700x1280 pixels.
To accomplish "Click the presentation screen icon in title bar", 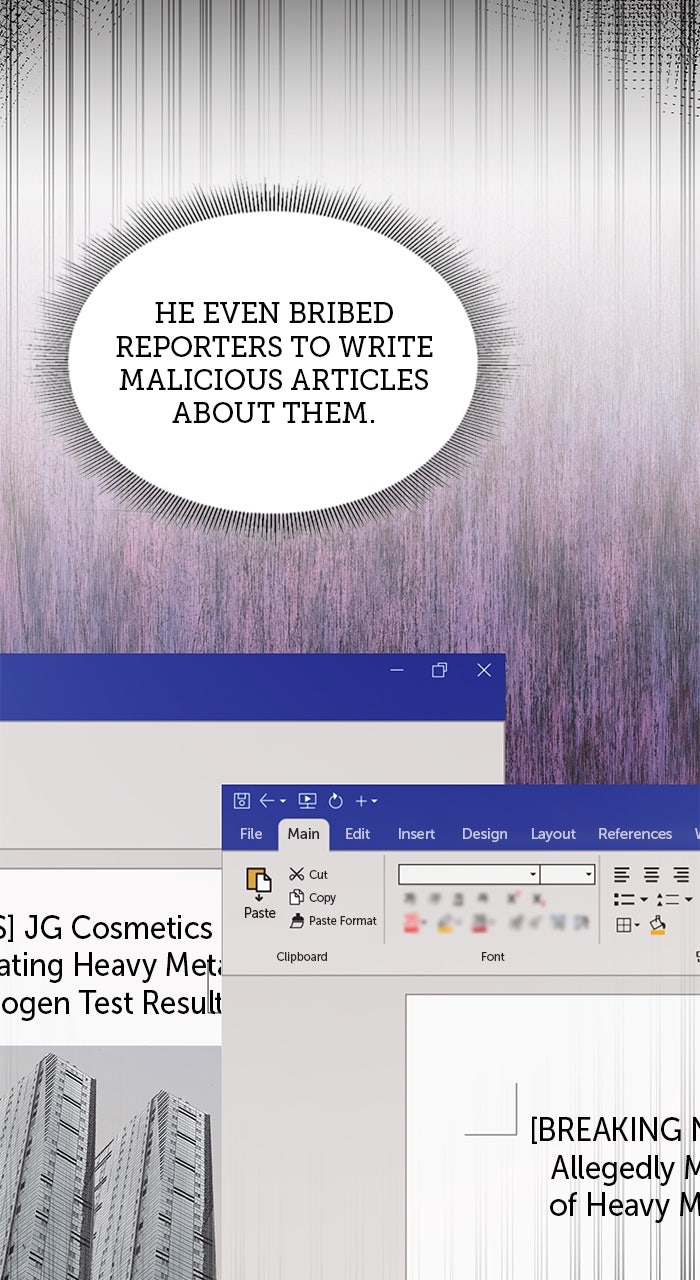I will [x=307, y=801].
